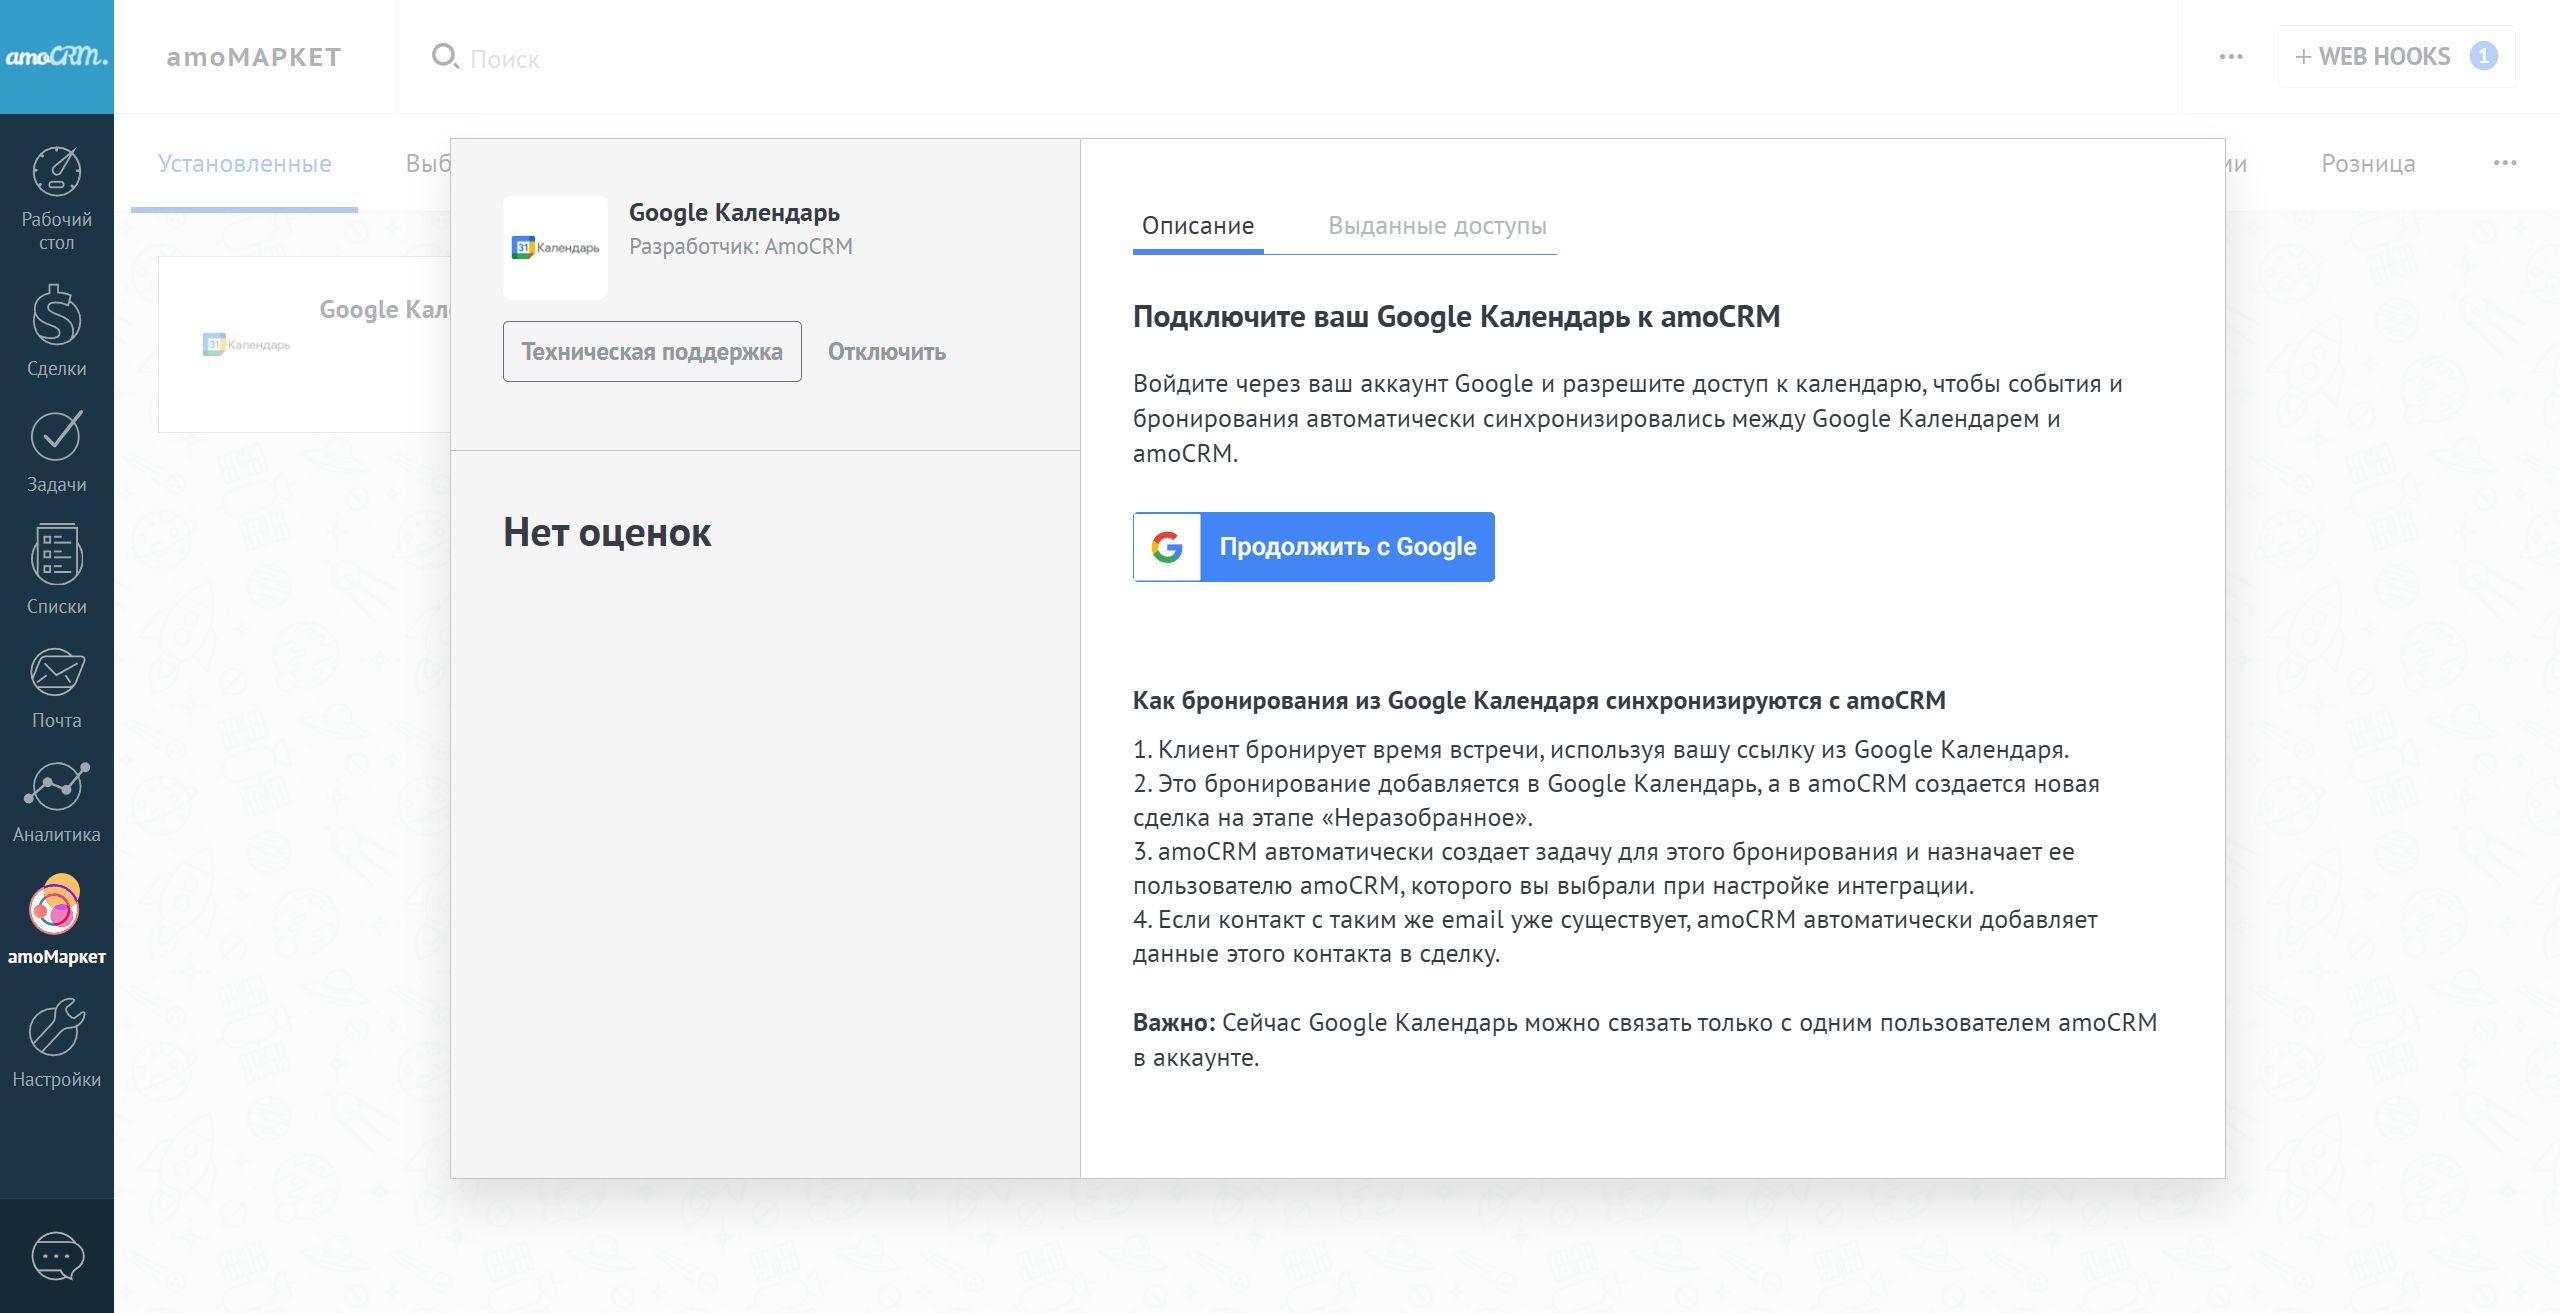Open the Розница category tab
2560x1313 pixels.
[2368, 164]
